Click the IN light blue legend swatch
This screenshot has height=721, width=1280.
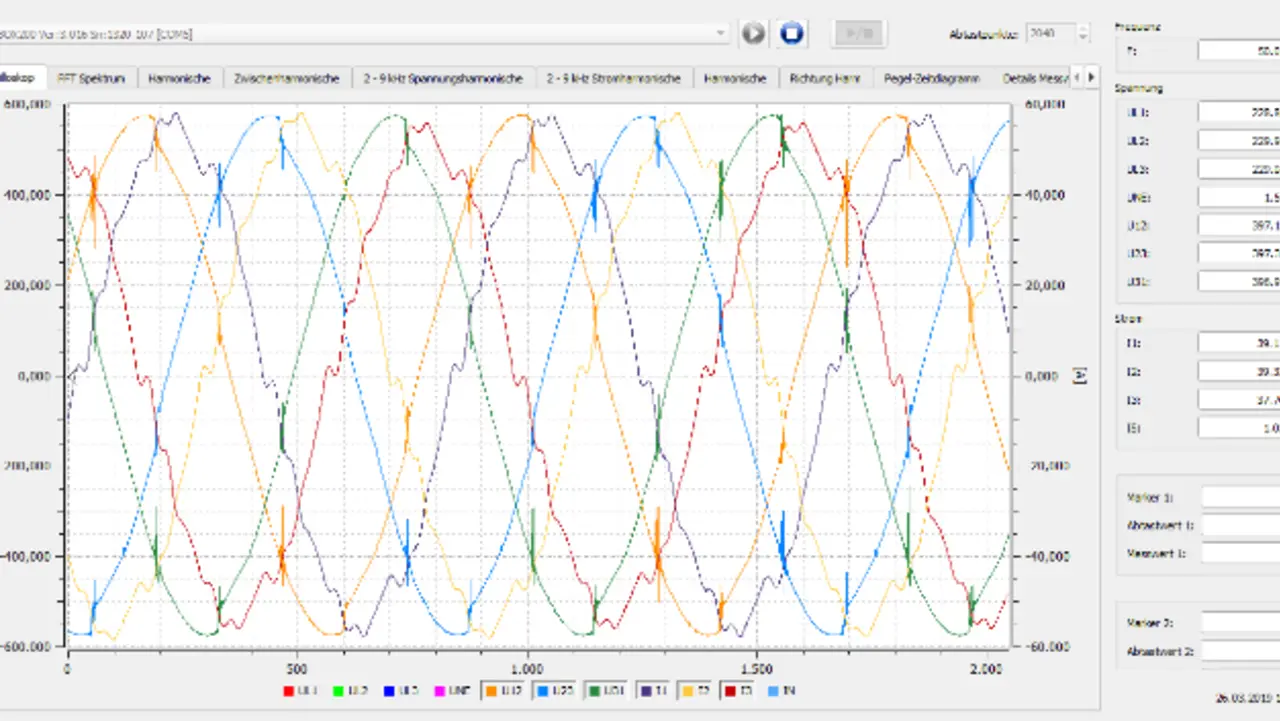point(772,691)
